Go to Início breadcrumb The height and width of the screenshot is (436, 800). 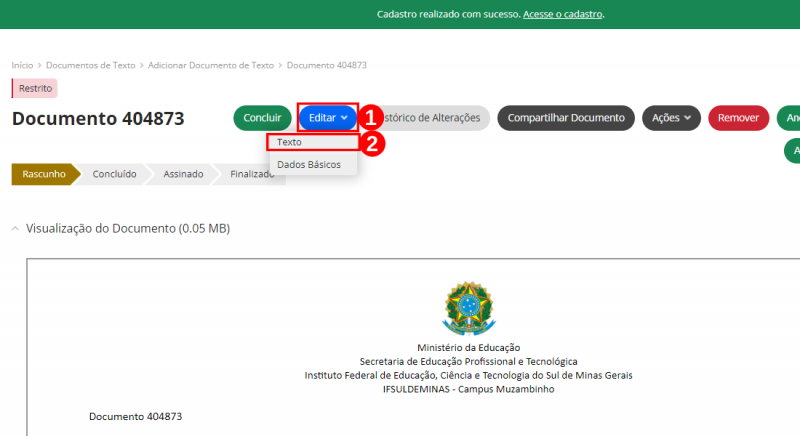22,65
